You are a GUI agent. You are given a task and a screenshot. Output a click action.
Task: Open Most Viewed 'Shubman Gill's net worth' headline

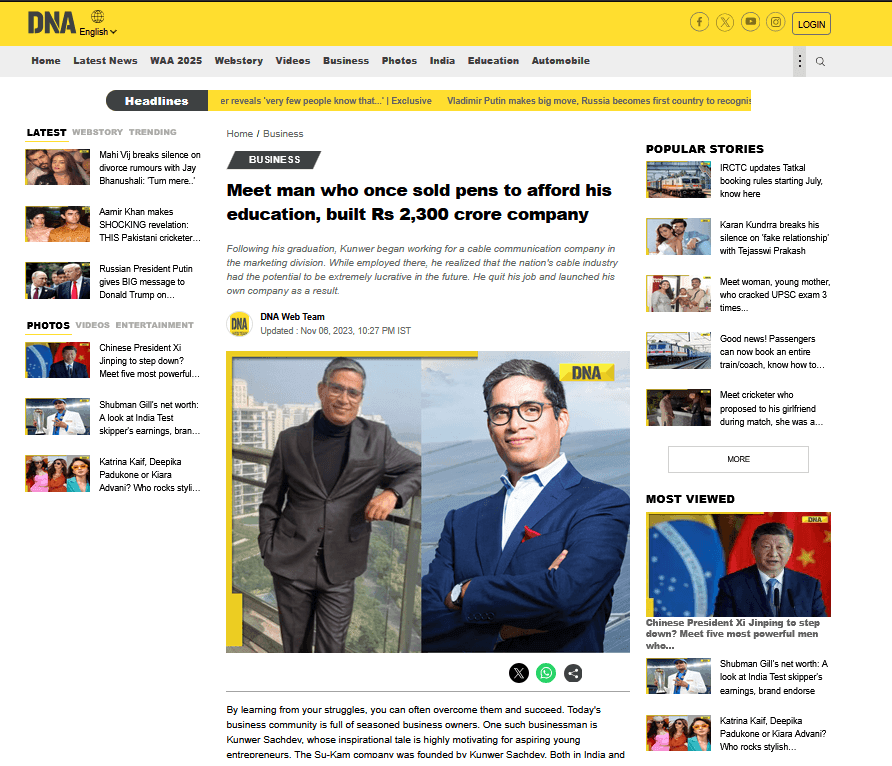click(x=774, y=677)
